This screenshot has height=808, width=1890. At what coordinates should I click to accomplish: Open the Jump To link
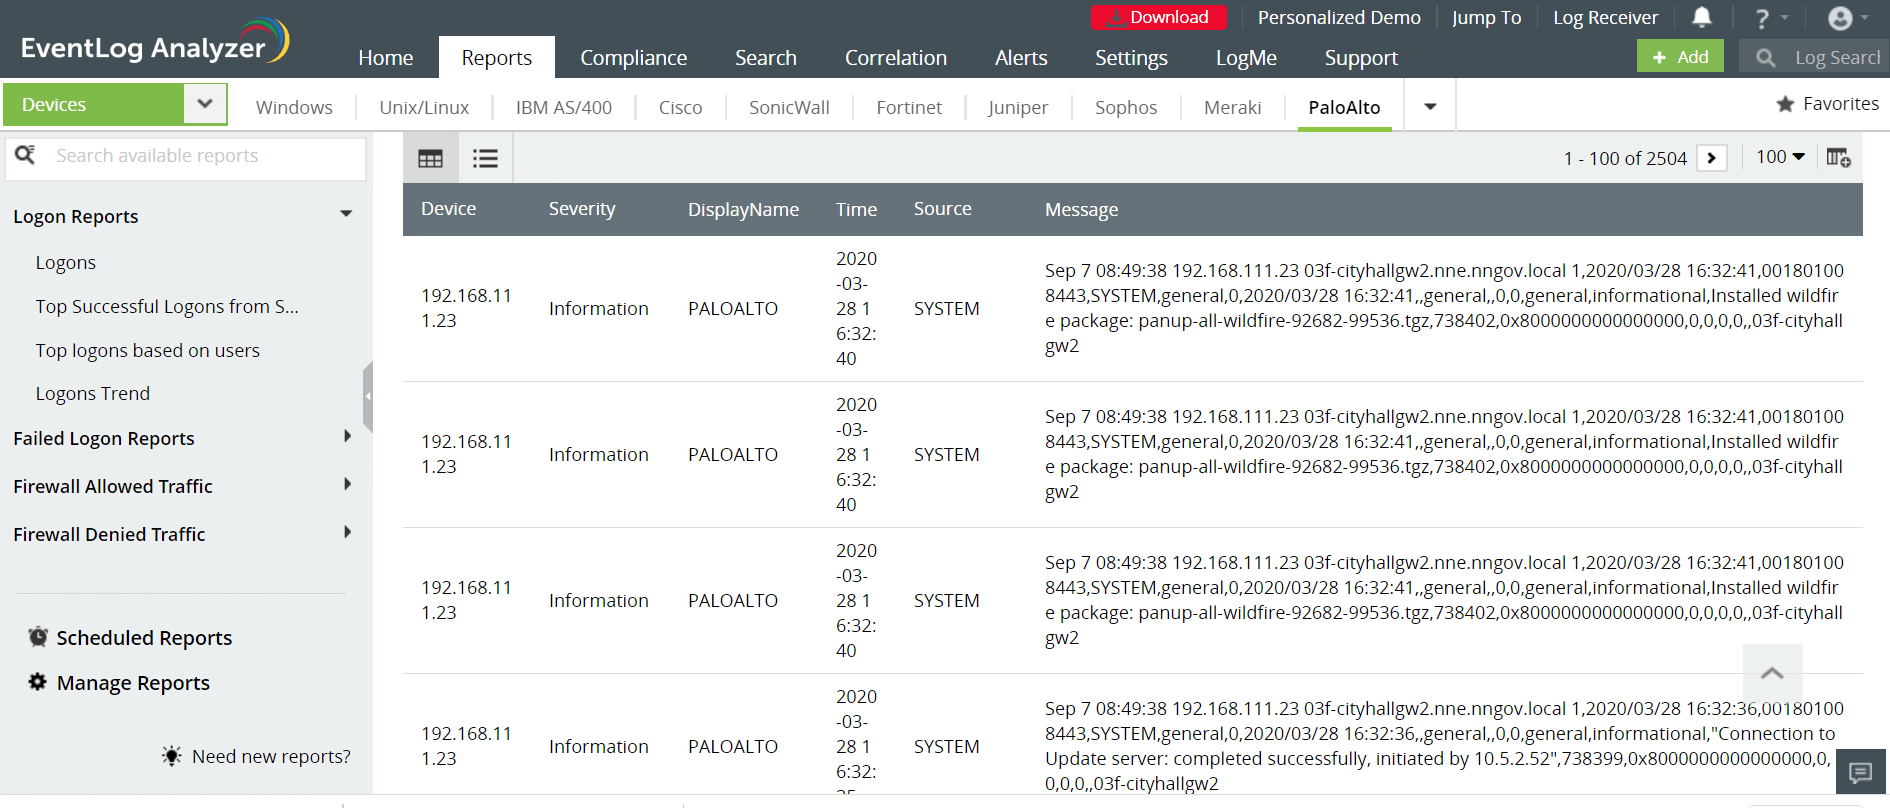click(1486, 17)
